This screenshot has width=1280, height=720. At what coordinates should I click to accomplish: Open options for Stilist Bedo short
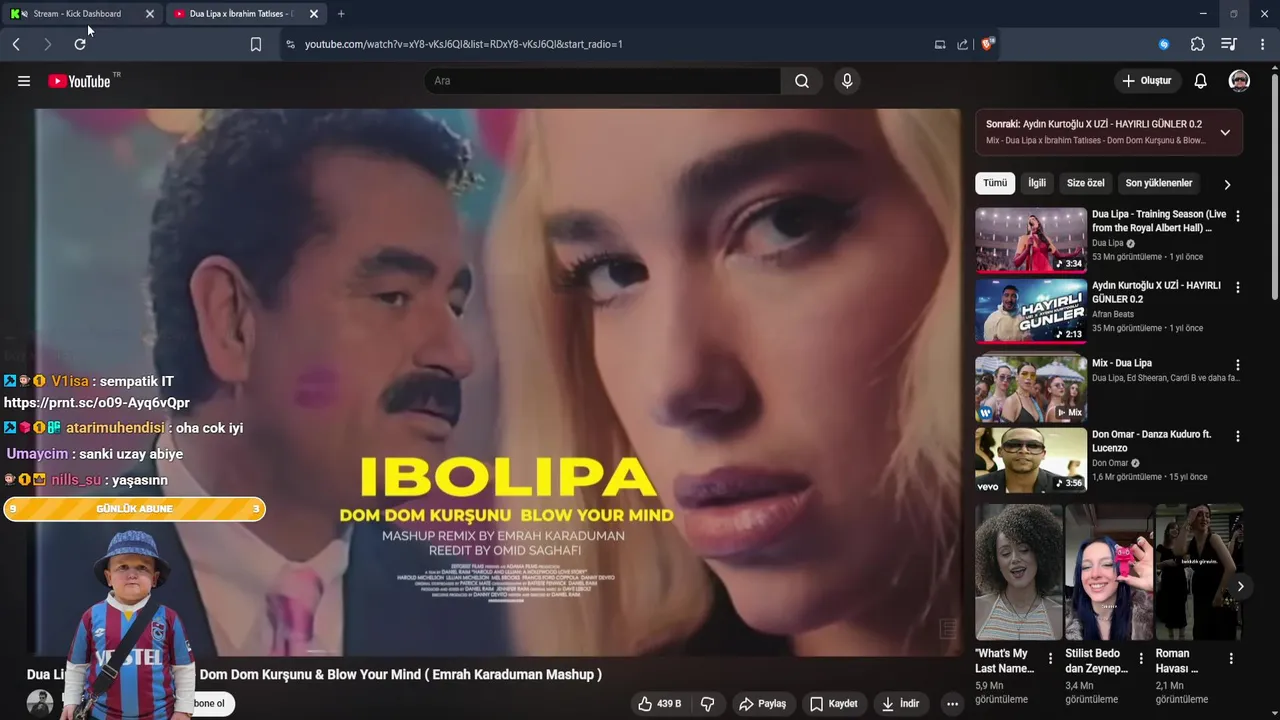click(1141, 659)
